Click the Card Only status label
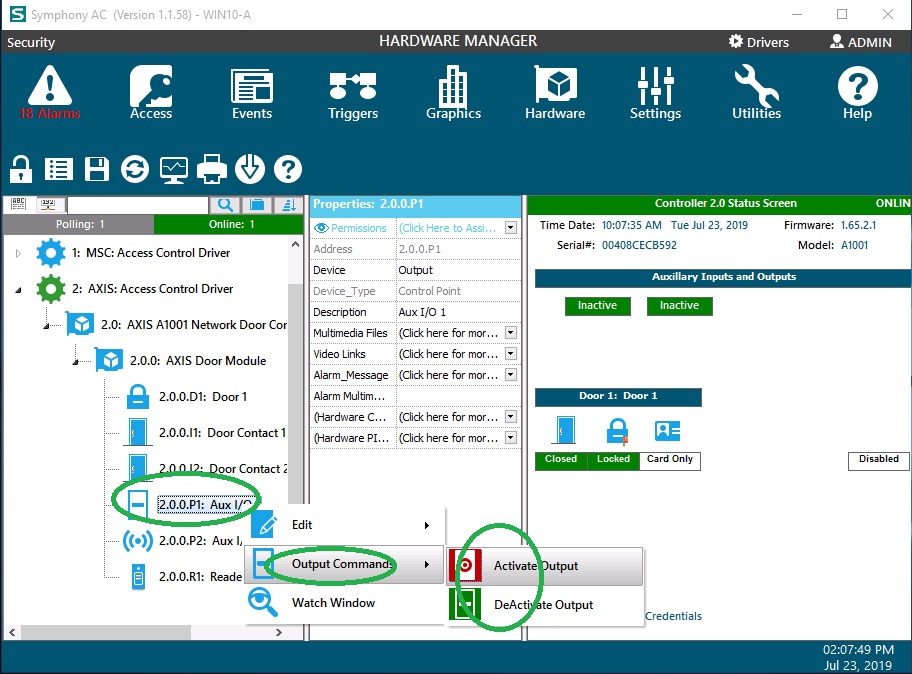The width and height of the screenshot is (912, 674). pyautogui.click(x=670, y=460)
